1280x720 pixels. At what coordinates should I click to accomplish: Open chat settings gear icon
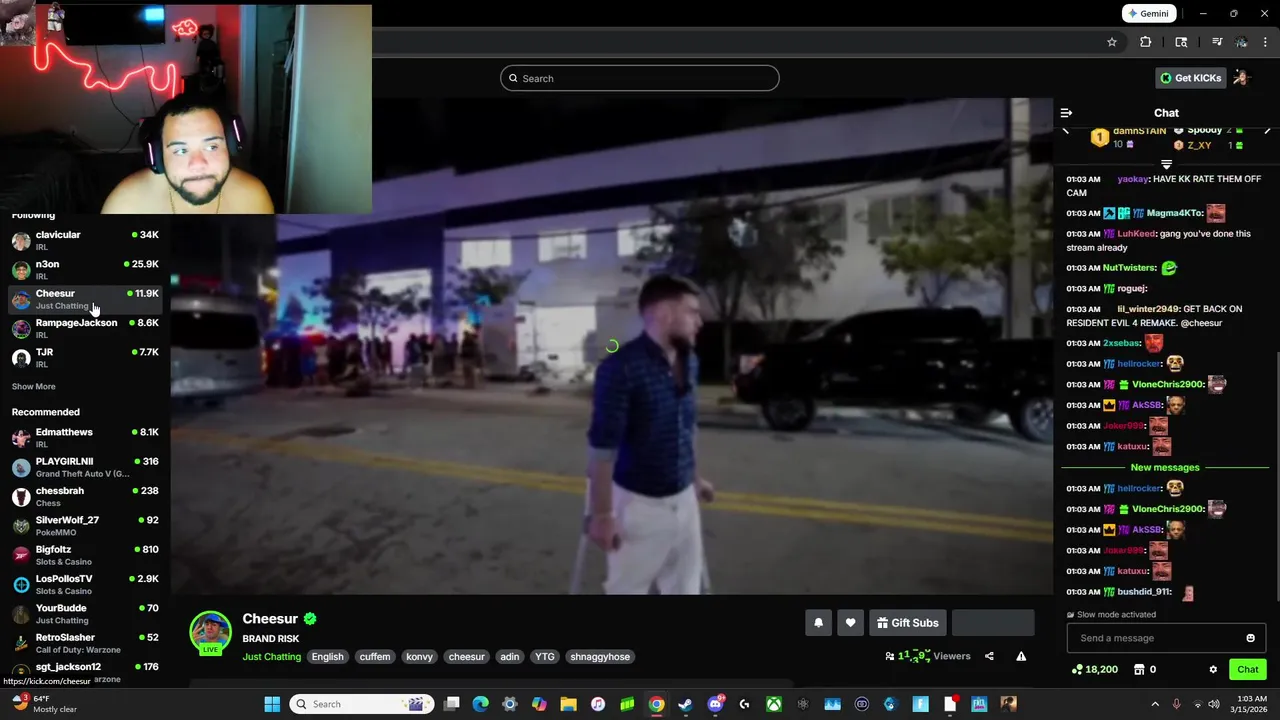click(x=1213, y=669)
